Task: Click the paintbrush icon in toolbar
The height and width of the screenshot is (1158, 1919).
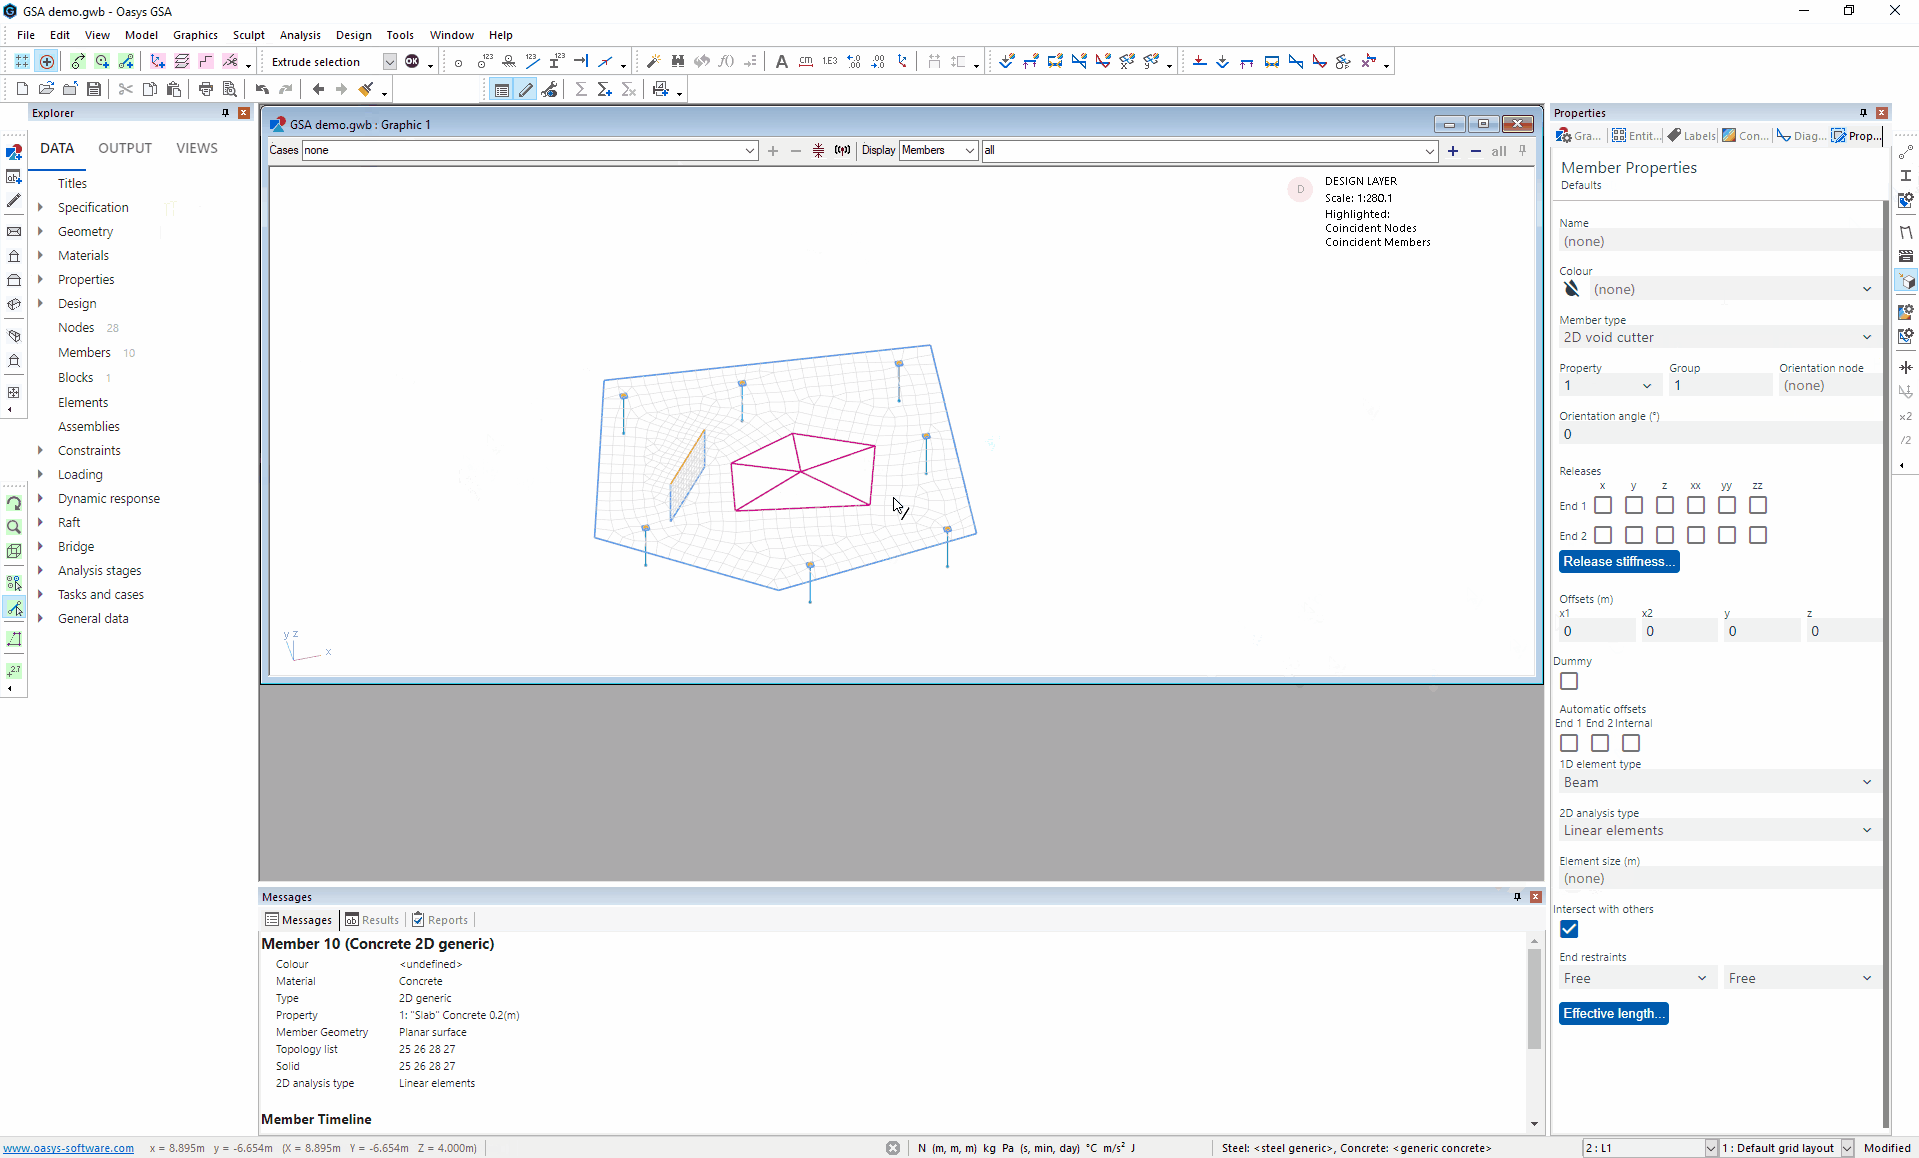Action: 366,89
